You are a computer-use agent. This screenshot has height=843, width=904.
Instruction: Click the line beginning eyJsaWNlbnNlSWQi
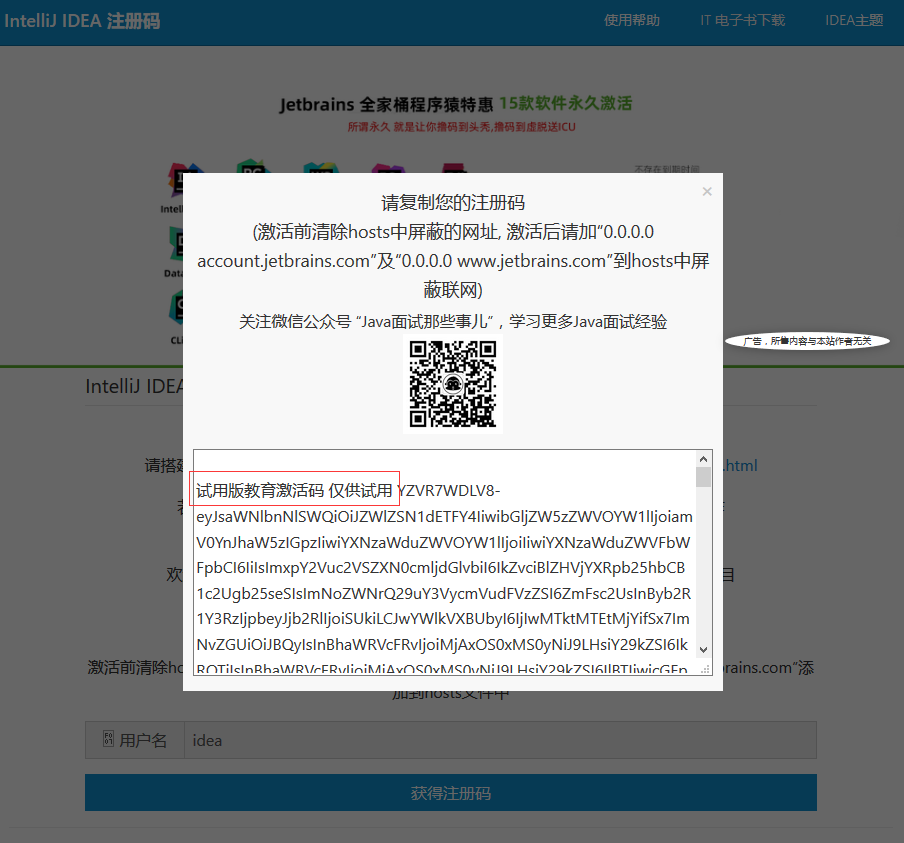pyautogui.click(x=445, y=517)
